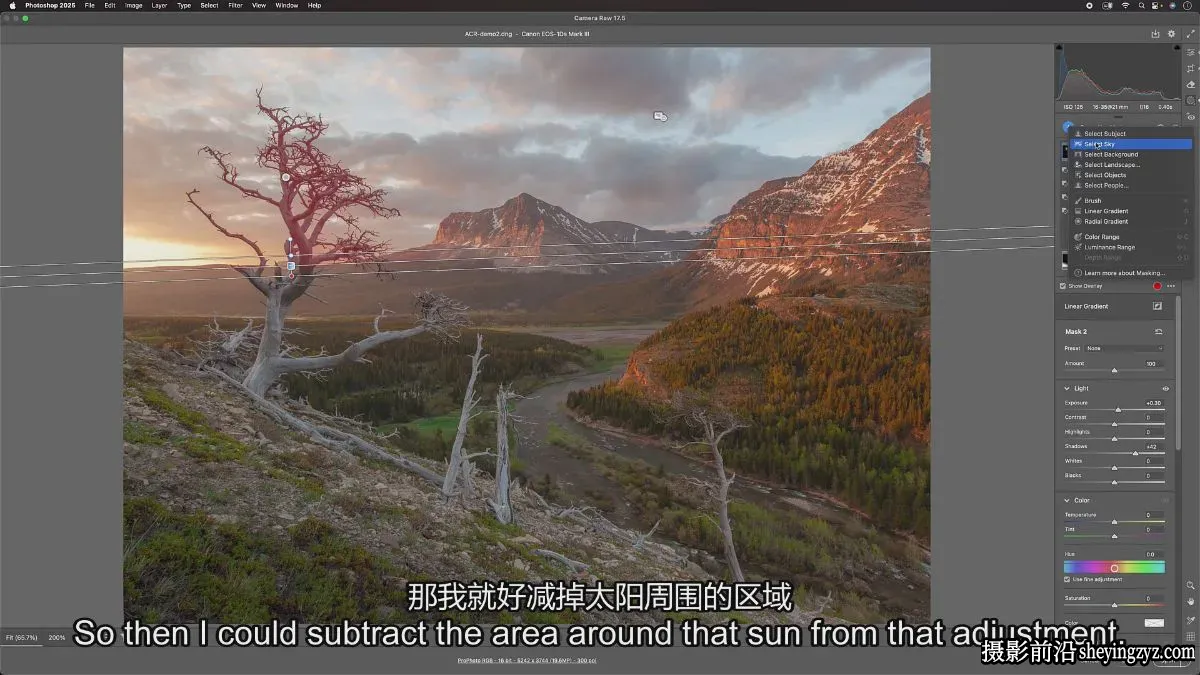1200x675 pixels.
Task: Open the Masking tool icon
Action: 1190,101
